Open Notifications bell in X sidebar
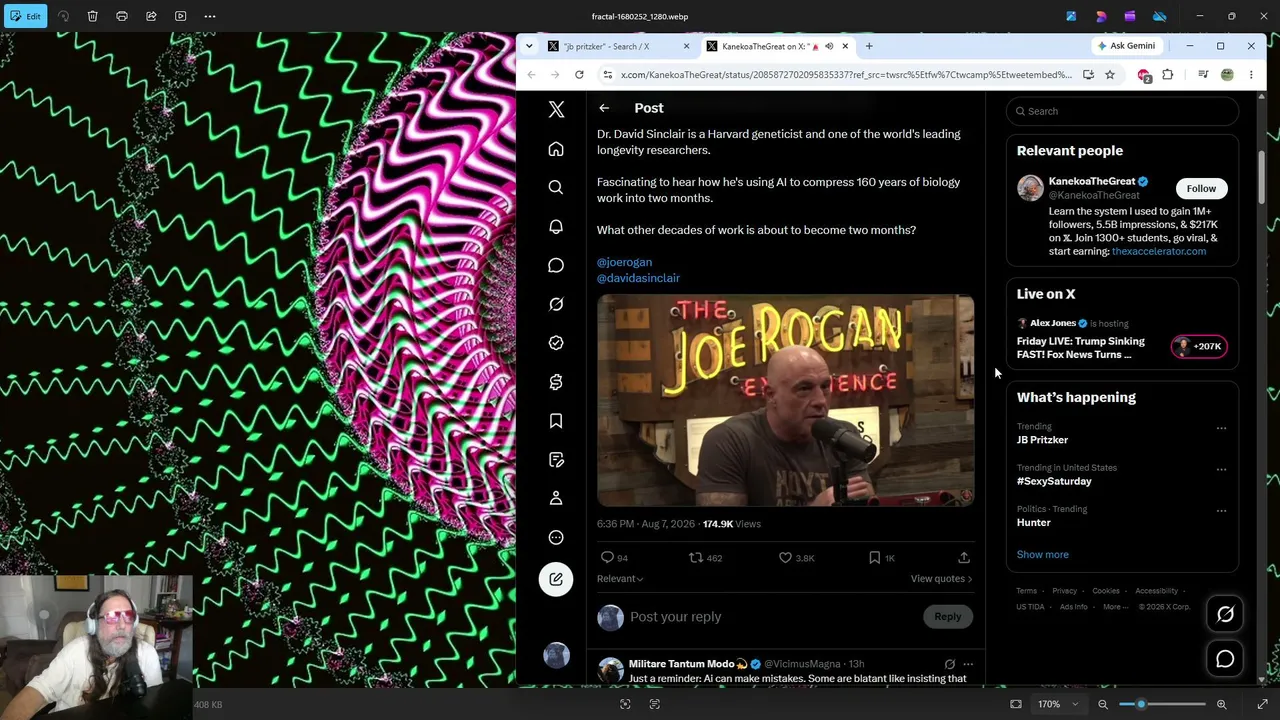Viewport: 1280px width, 720px height. point(556,227)
